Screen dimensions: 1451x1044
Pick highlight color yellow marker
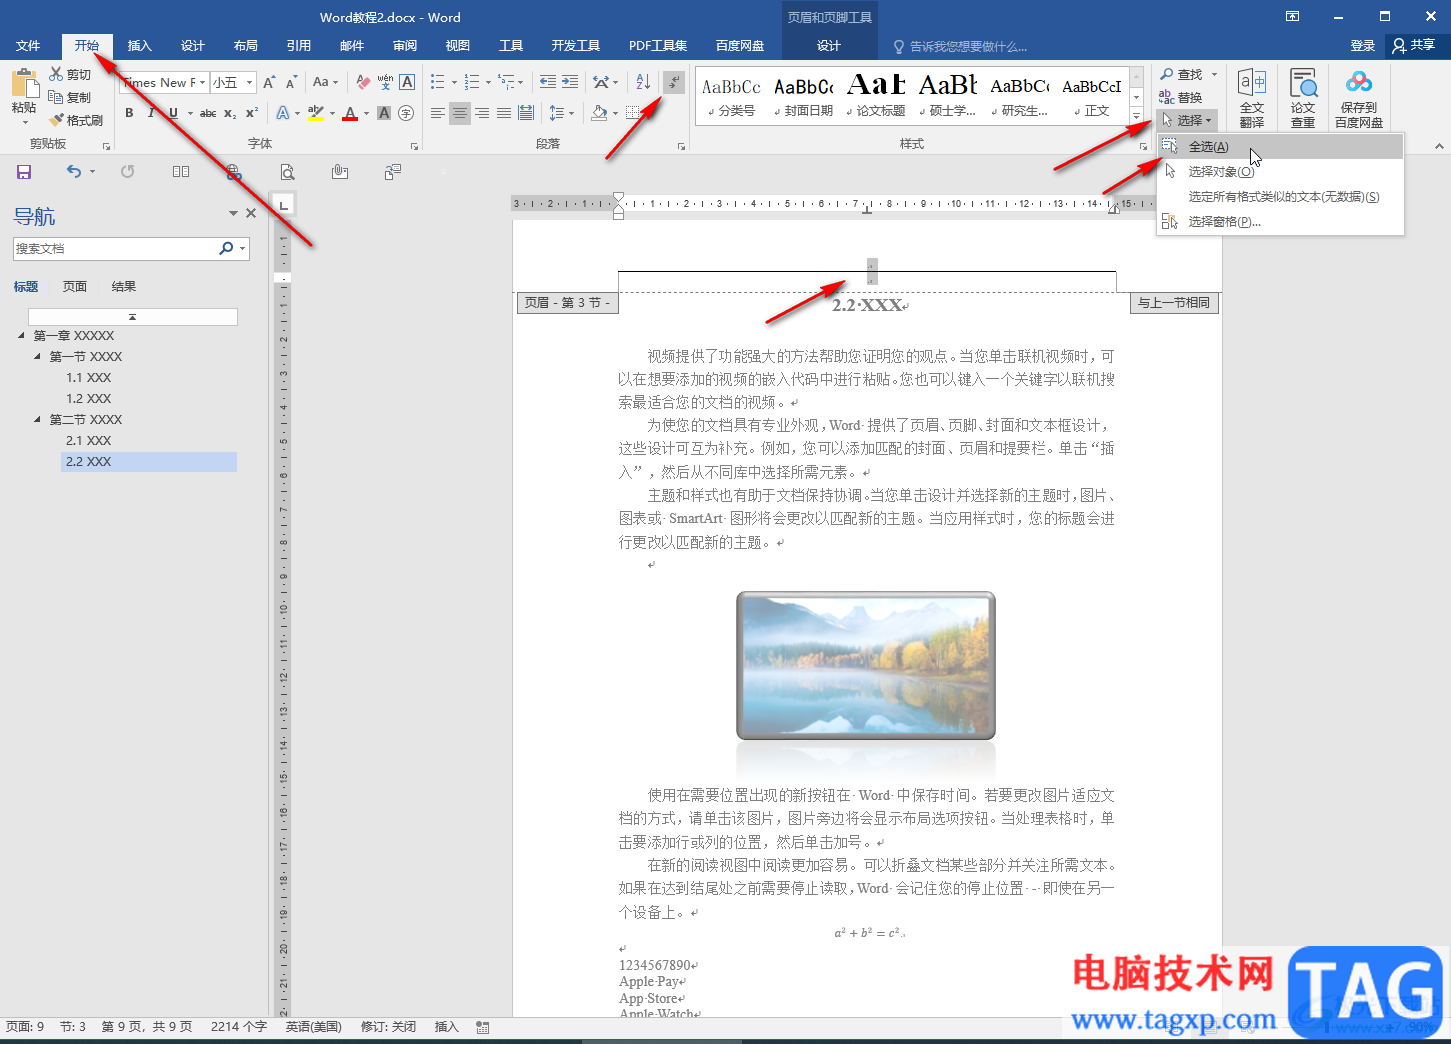(x=315, y=113)
